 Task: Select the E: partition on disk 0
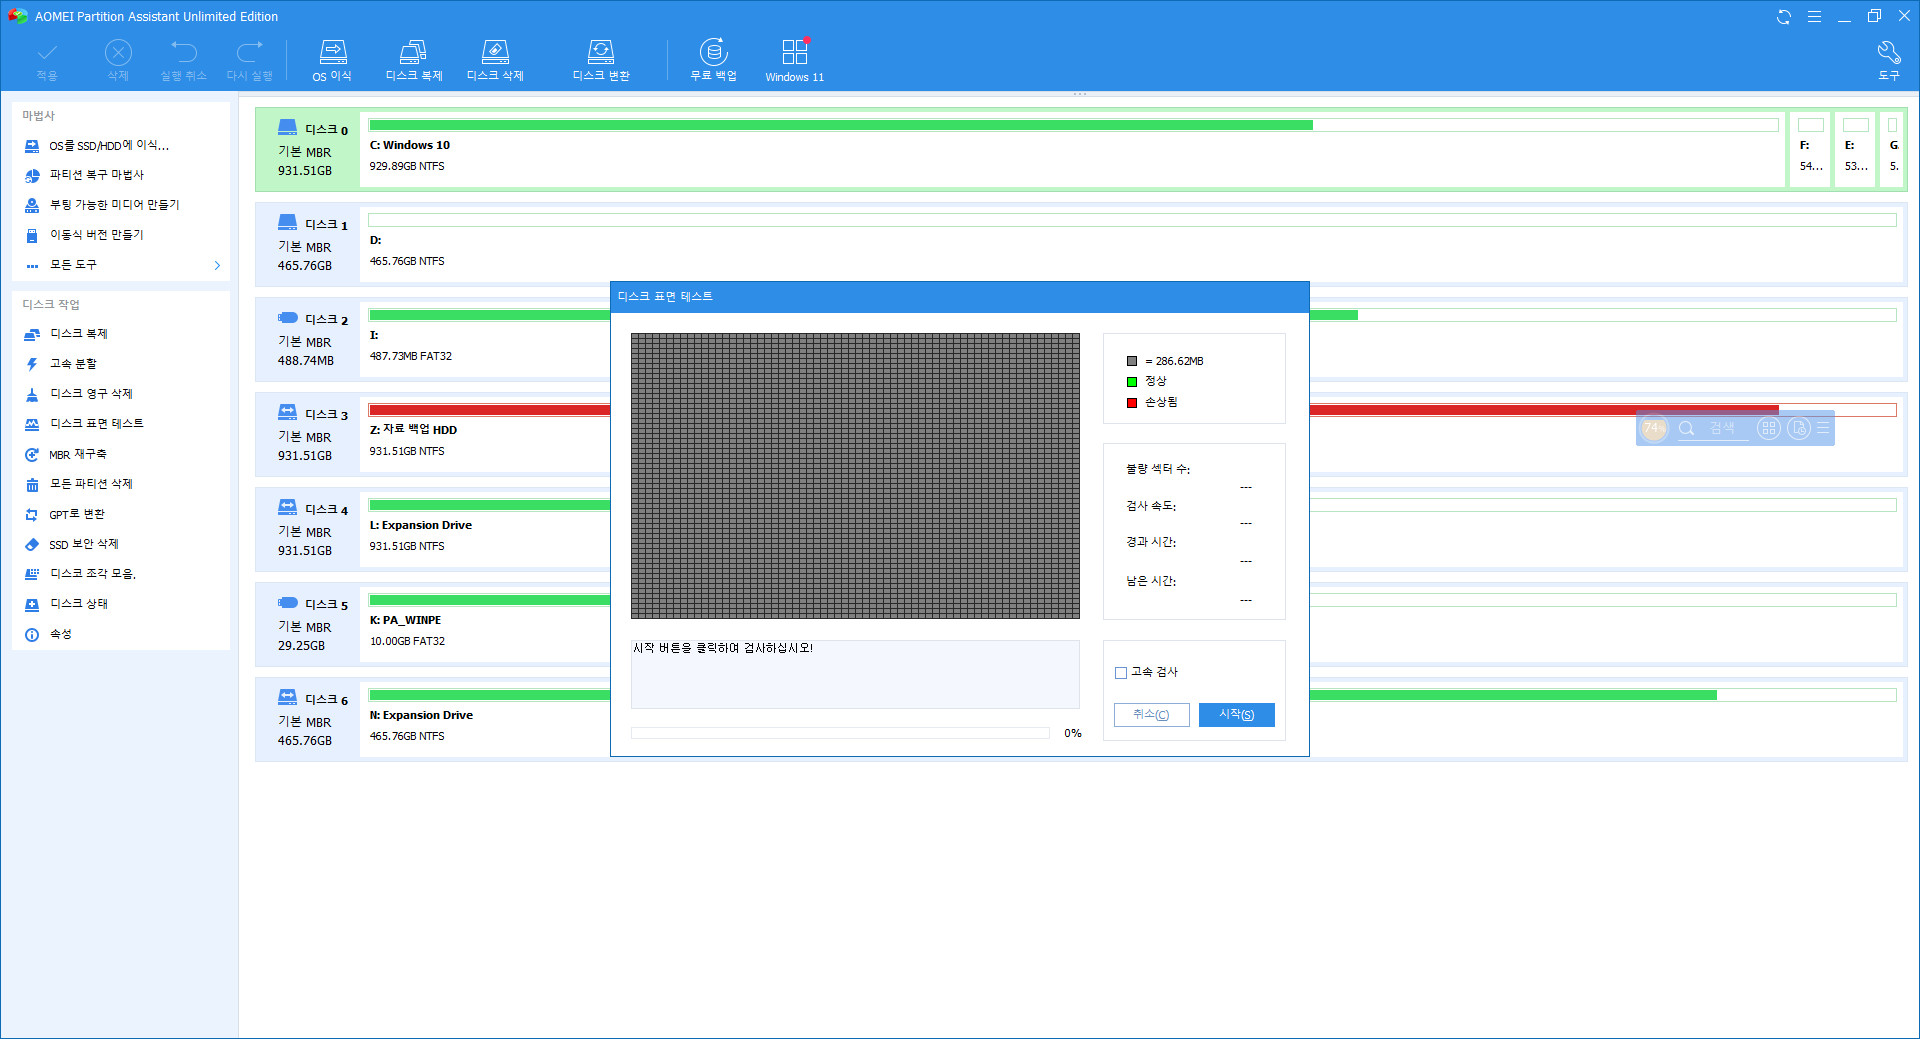1855,149
